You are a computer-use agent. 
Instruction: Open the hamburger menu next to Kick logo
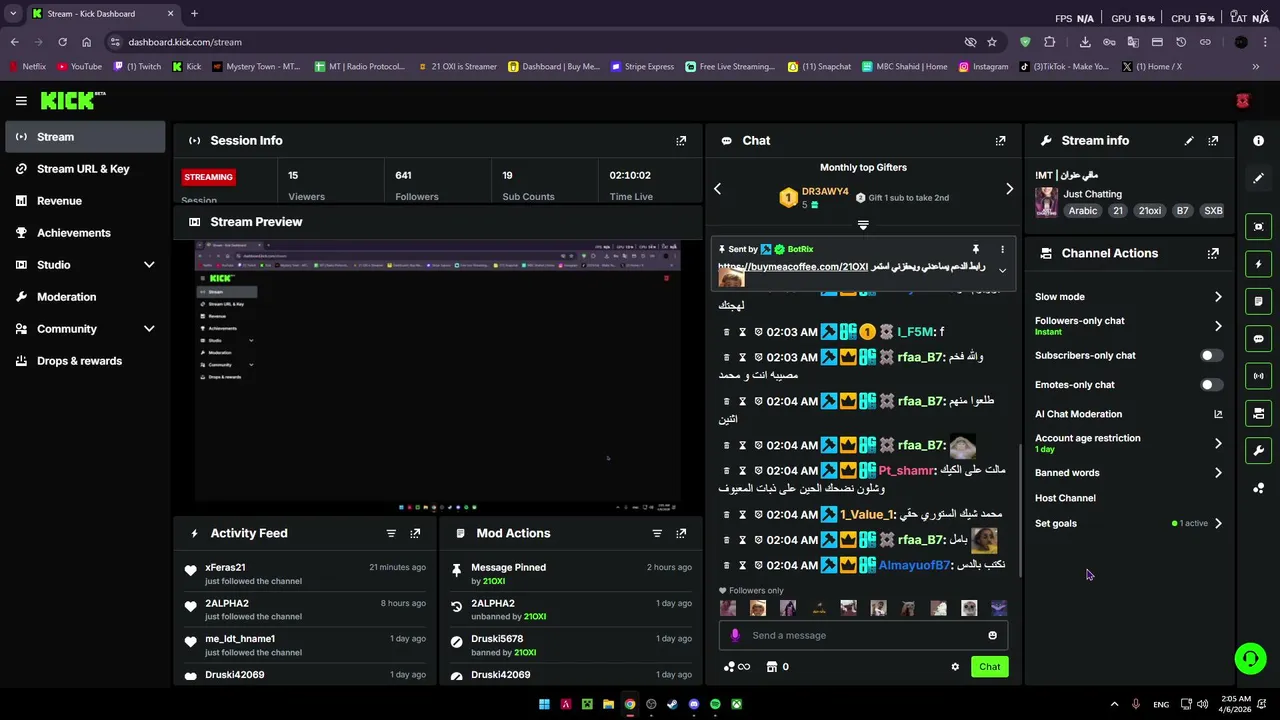pos(21,100)
